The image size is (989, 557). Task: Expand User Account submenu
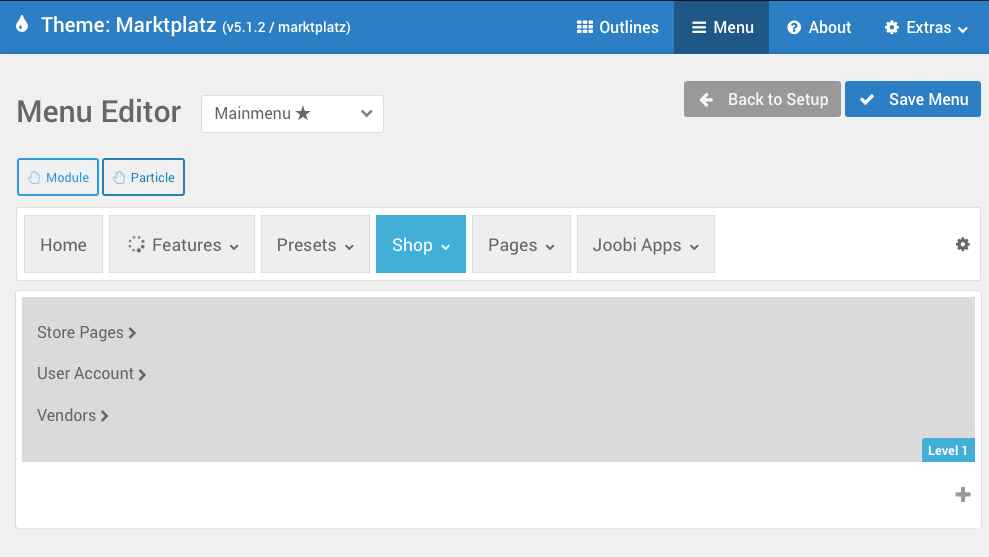pos(91,373)
